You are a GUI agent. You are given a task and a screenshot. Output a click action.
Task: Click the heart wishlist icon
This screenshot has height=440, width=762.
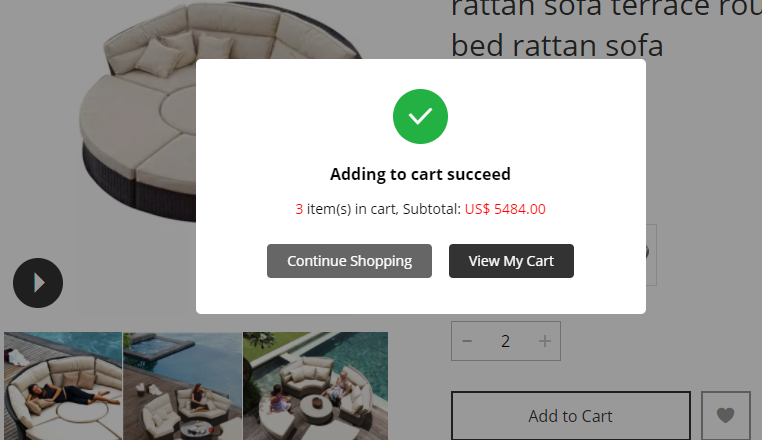click(x=725, y=415)
